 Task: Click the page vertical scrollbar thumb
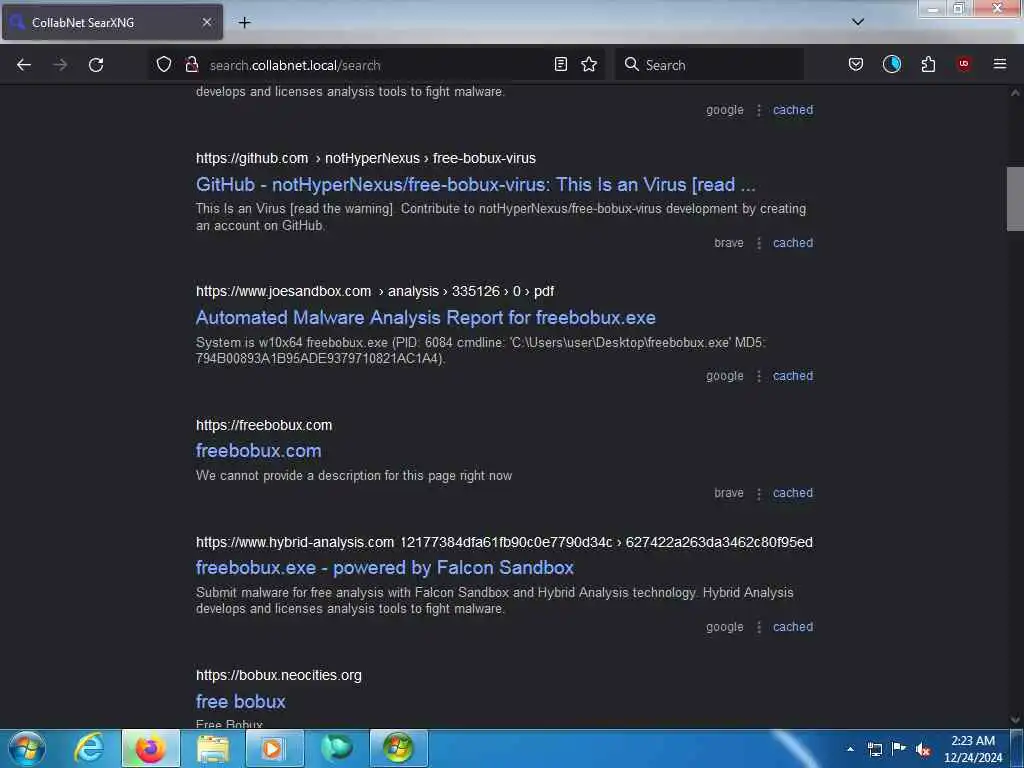tap(1015, 199)
